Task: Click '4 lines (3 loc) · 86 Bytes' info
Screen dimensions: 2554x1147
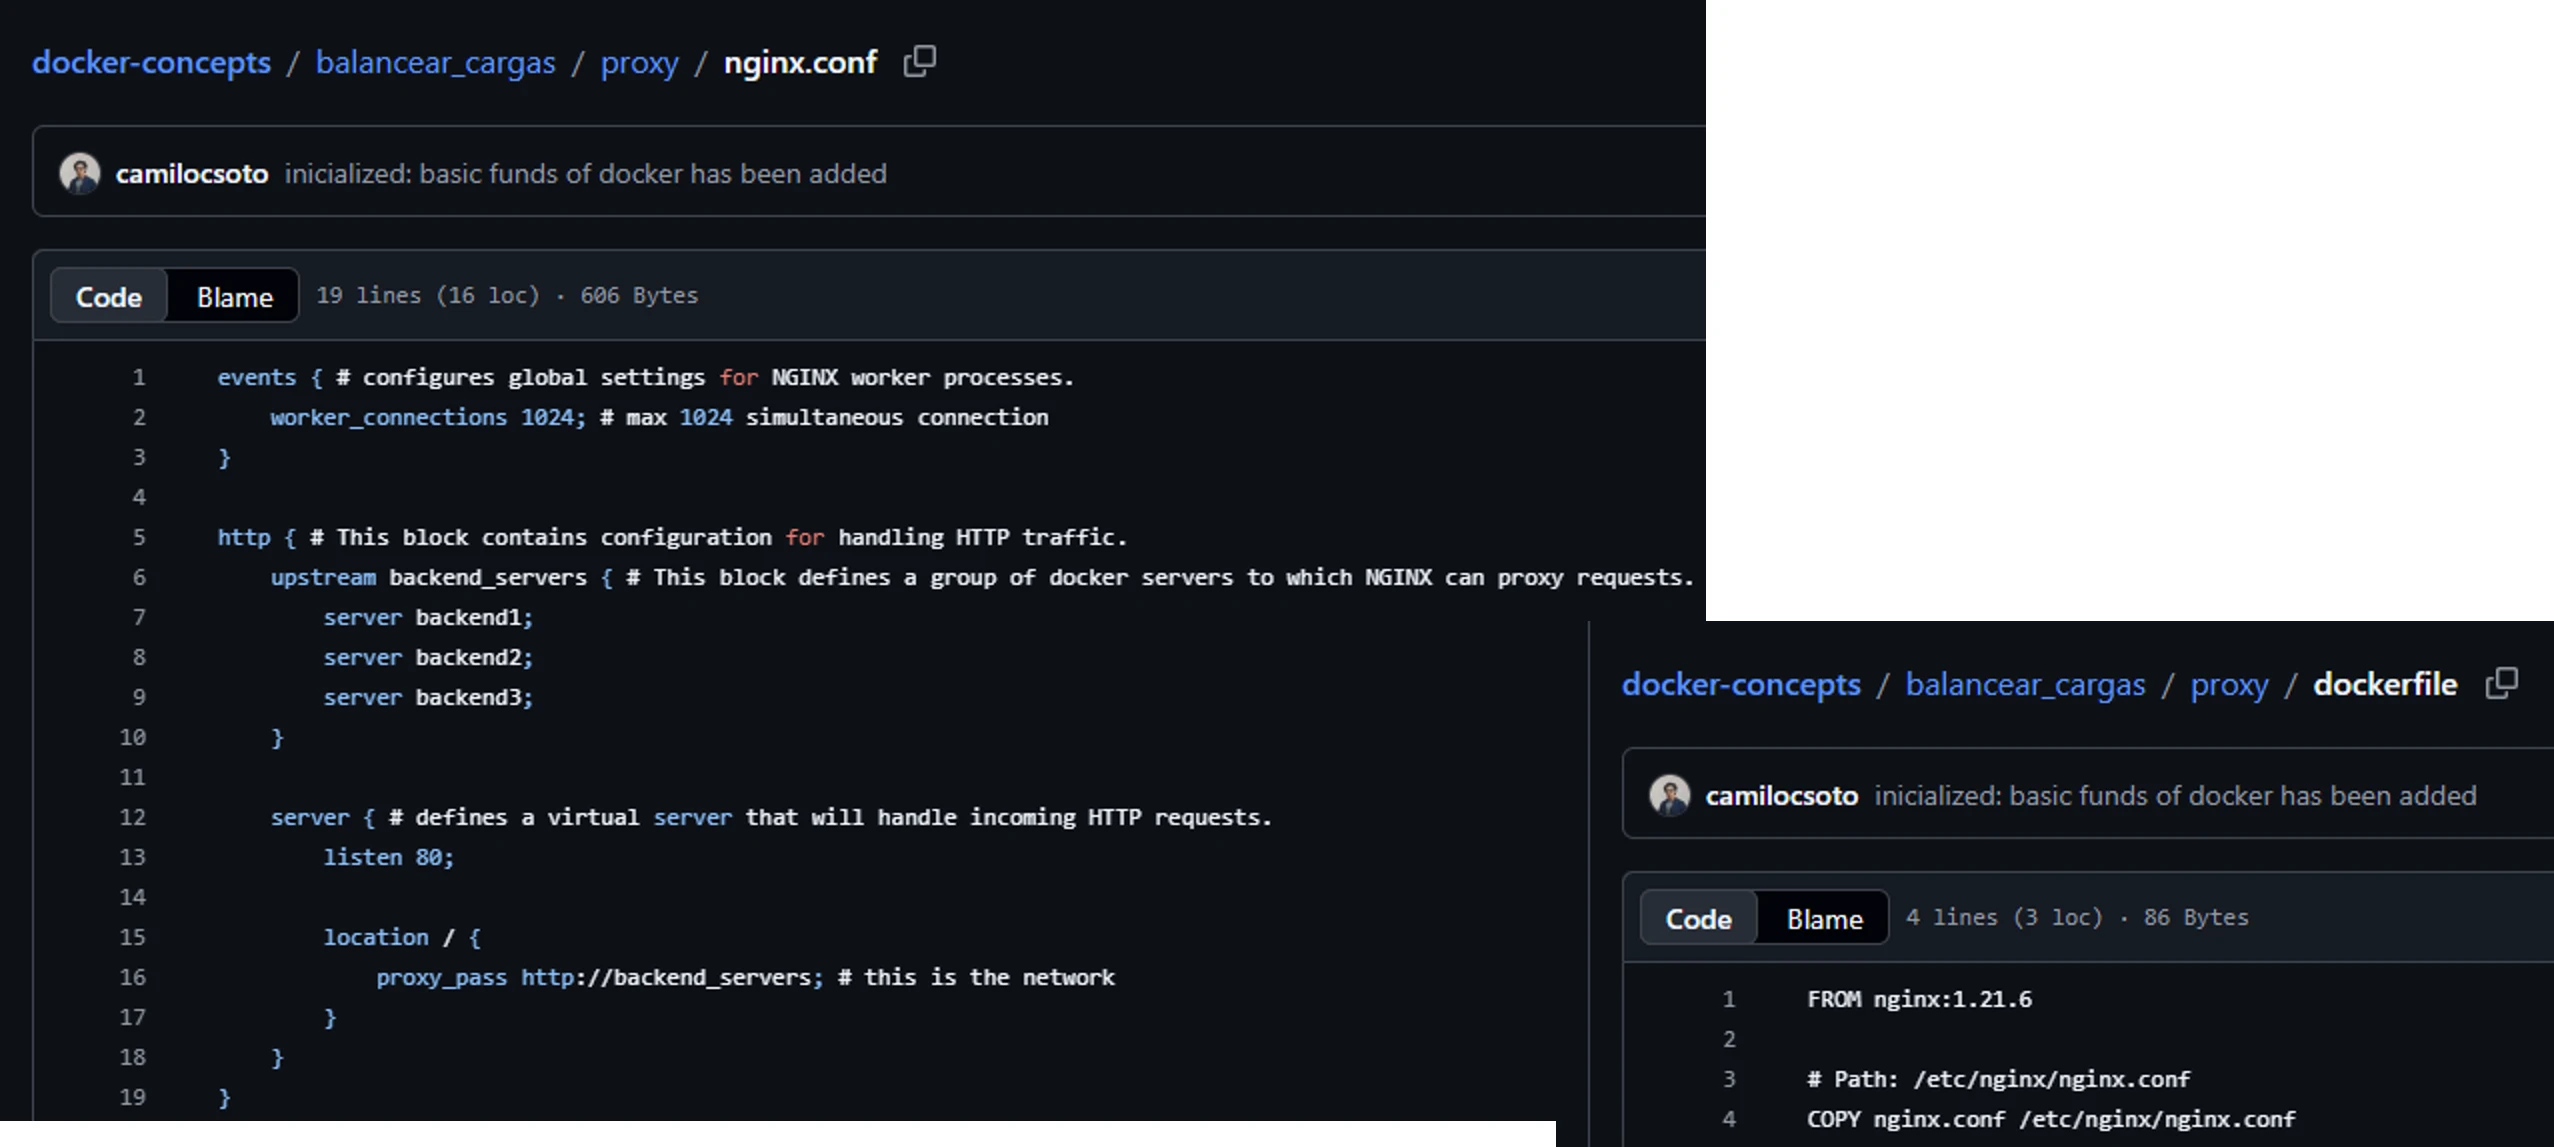Action: (x=2077, y=917)
